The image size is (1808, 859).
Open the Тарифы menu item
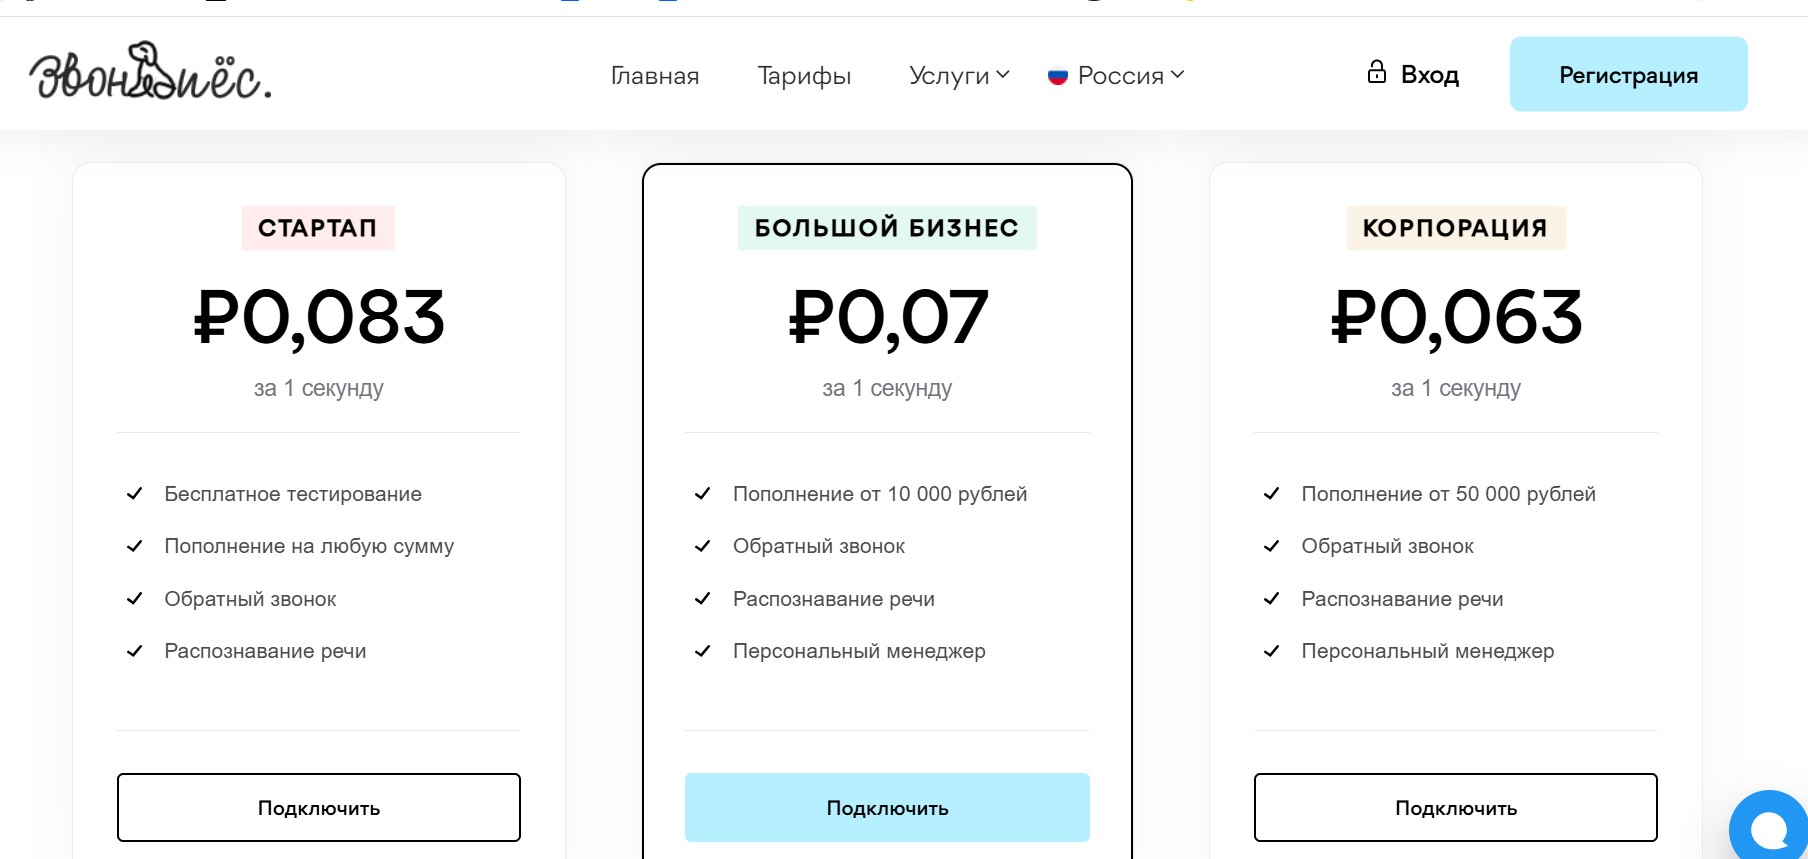[804, 75]
